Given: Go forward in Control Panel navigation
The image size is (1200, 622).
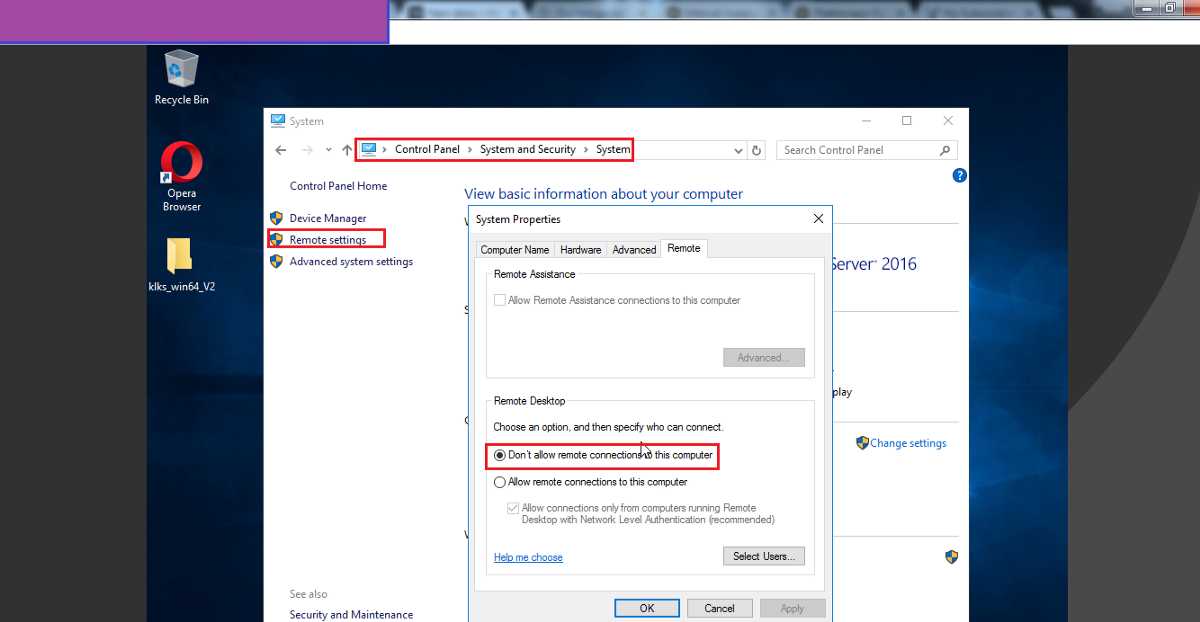Looking at the screenshot, I should tap(307, 150).
